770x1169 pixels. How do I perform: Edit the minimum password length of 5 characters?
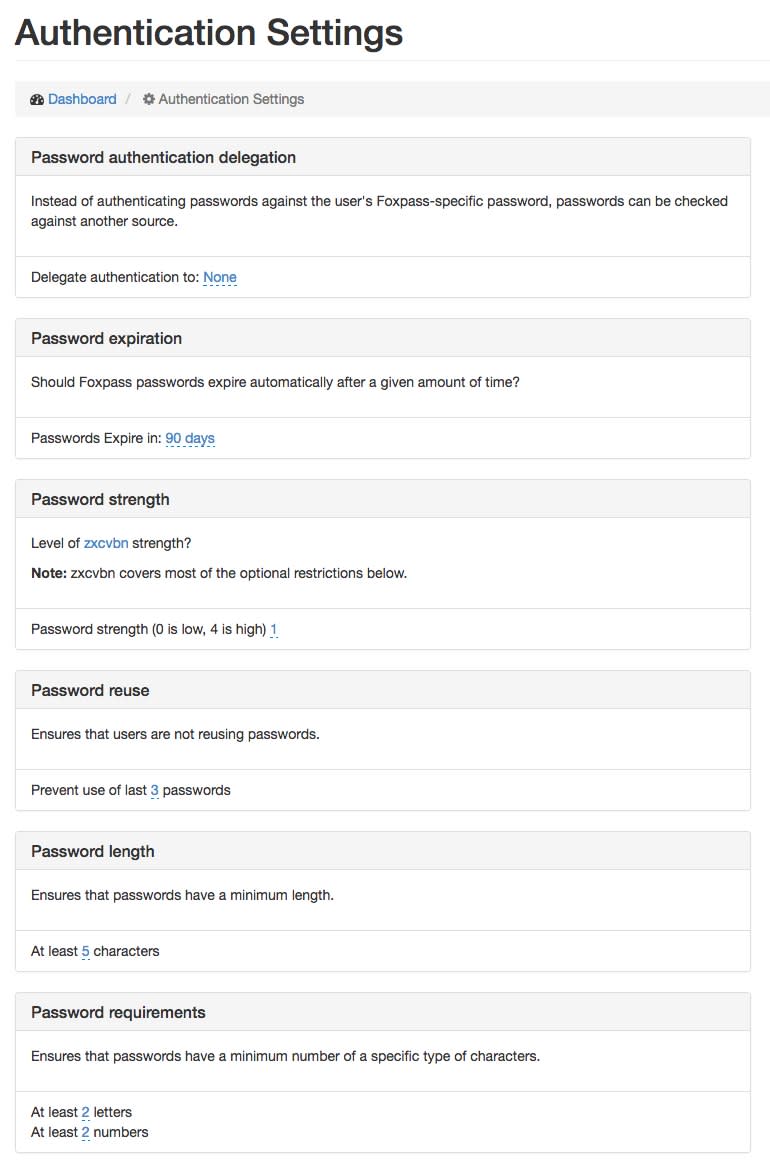coord(86,951)
